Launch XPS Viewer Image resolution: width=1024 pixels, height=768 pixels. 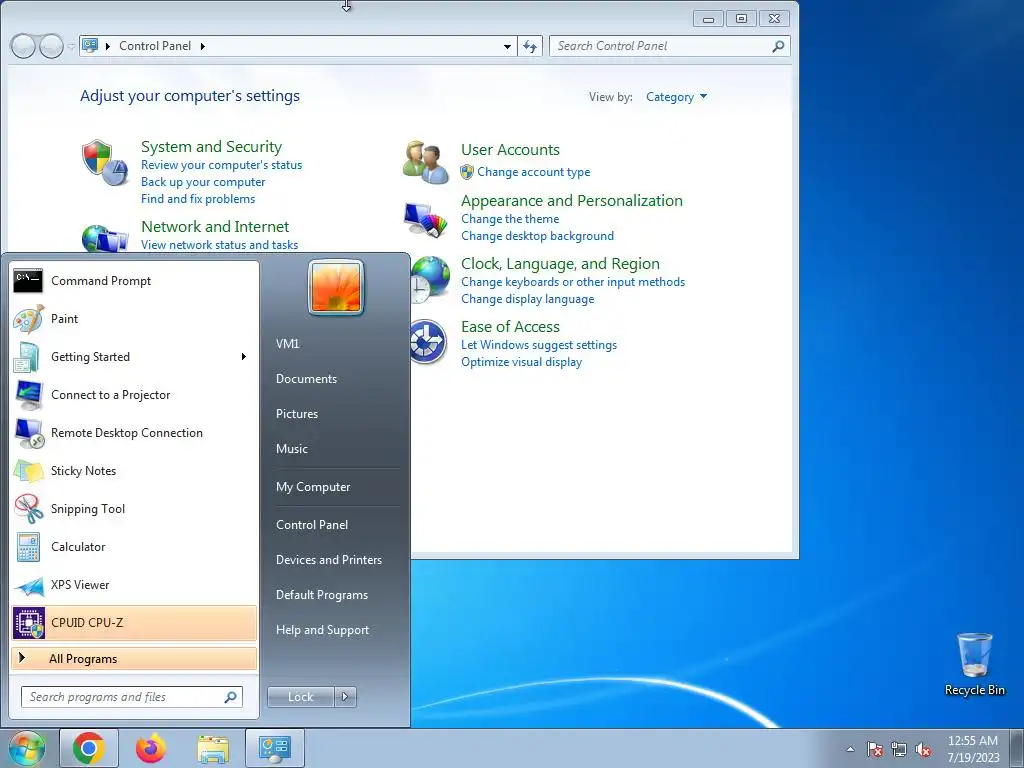[x=134, y=585]
